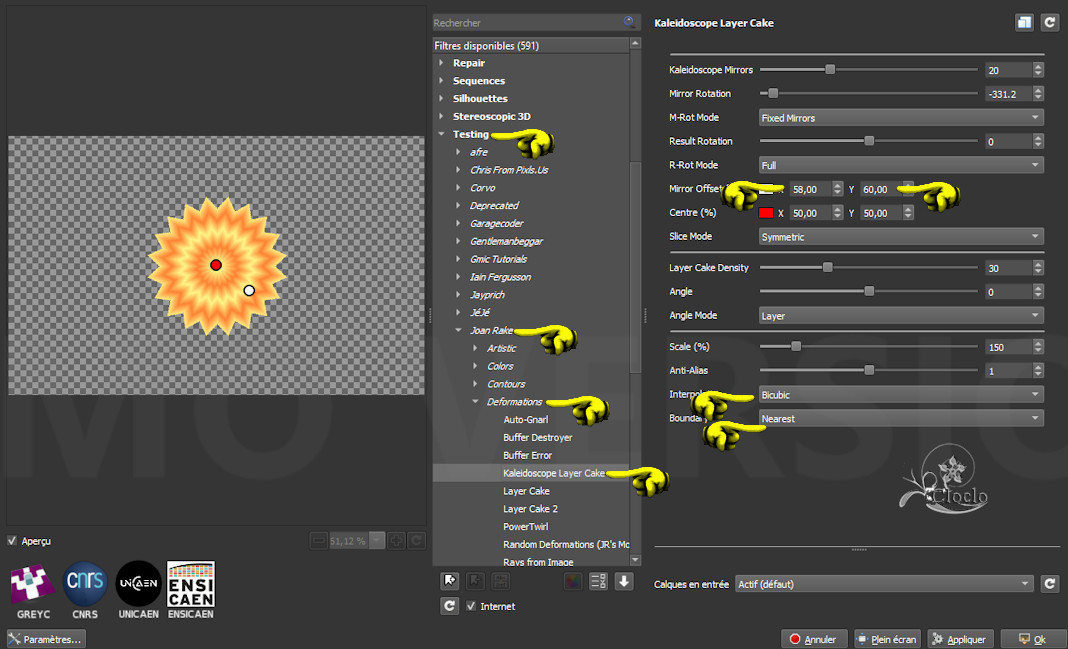Click the update filters refresh icon

[x=450, y=606]
